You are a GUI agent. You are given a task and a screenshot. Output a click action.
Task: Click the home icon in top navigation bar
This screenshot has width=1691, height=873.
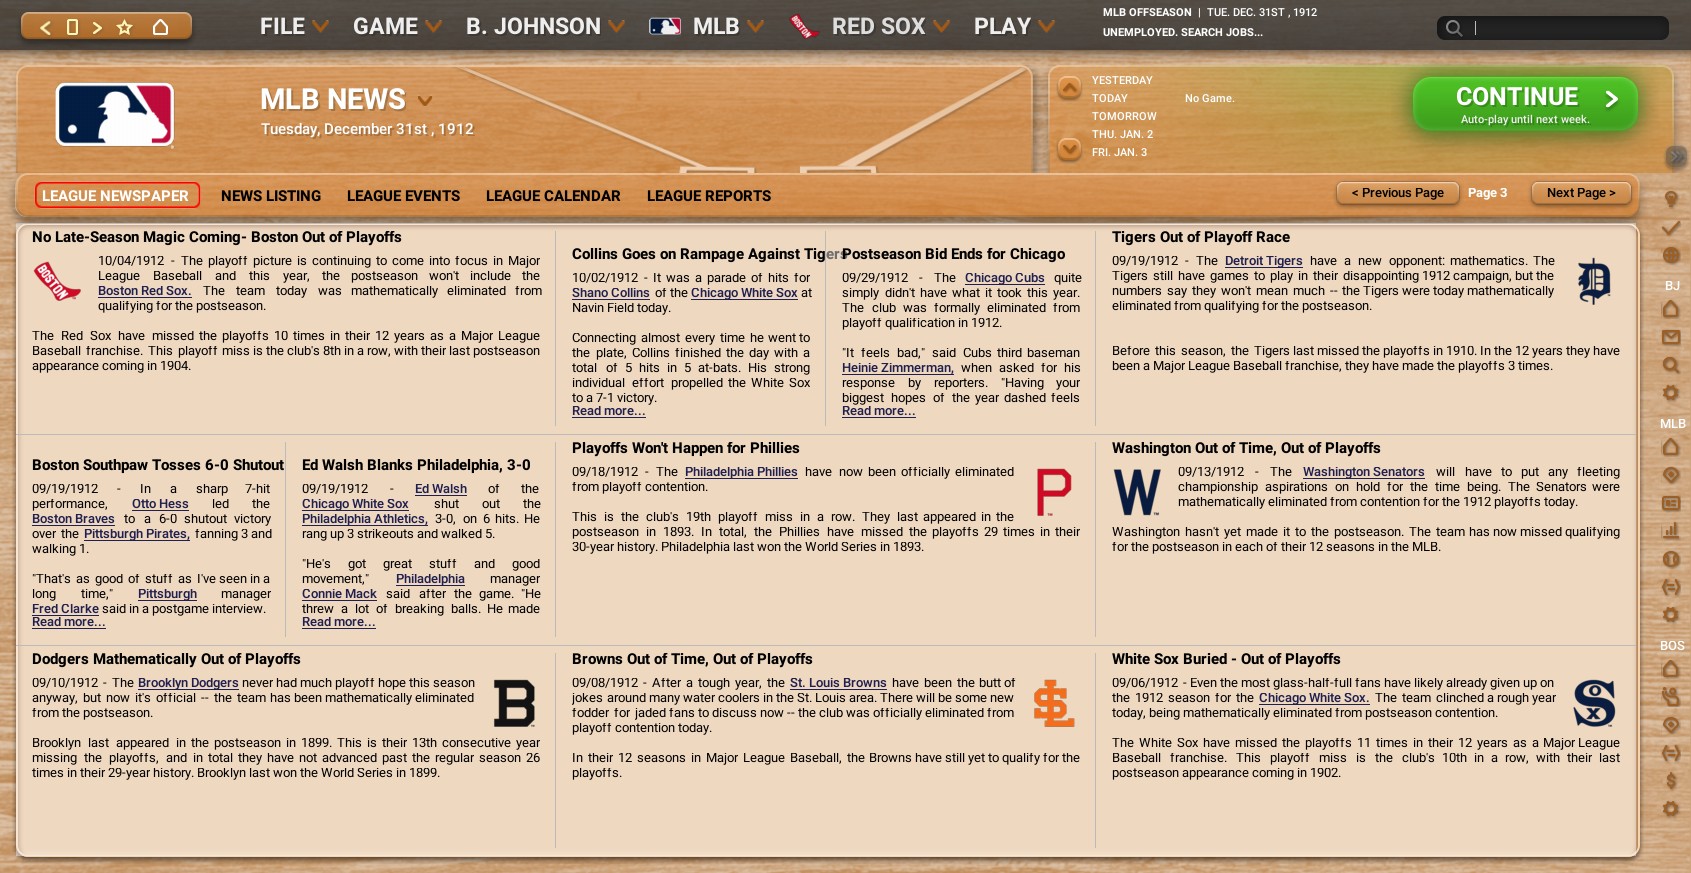pyautogui.click(x=160, y=27)
